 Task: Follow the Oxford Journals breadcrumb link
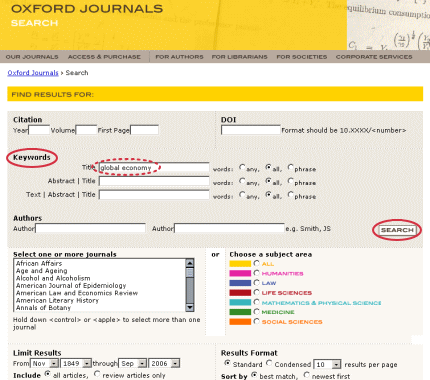(33, 73)
